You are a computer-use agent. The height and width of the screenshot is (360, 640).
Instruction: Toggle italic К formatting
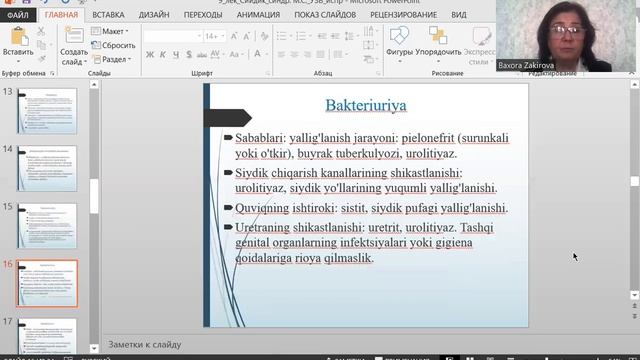tap(162, 54)
